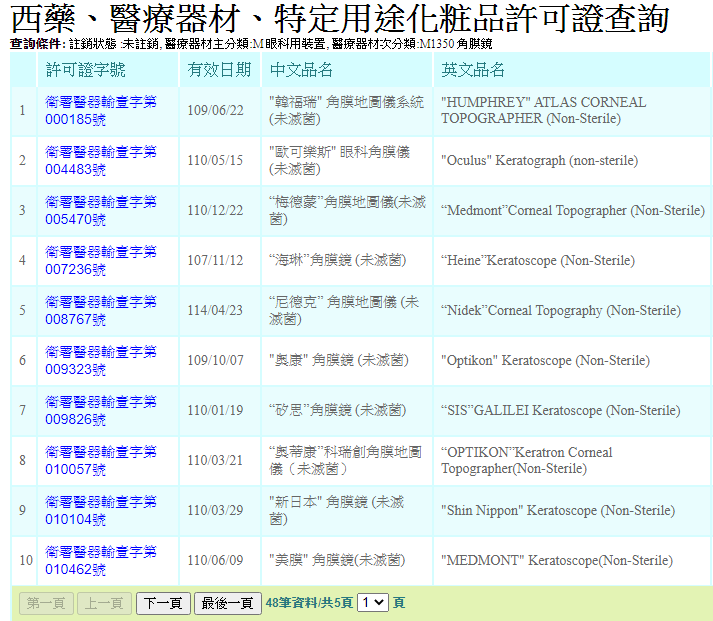
Task: Open license link 衛署醫器輸壹字第008767號
Action: click(x=100, y=310)
